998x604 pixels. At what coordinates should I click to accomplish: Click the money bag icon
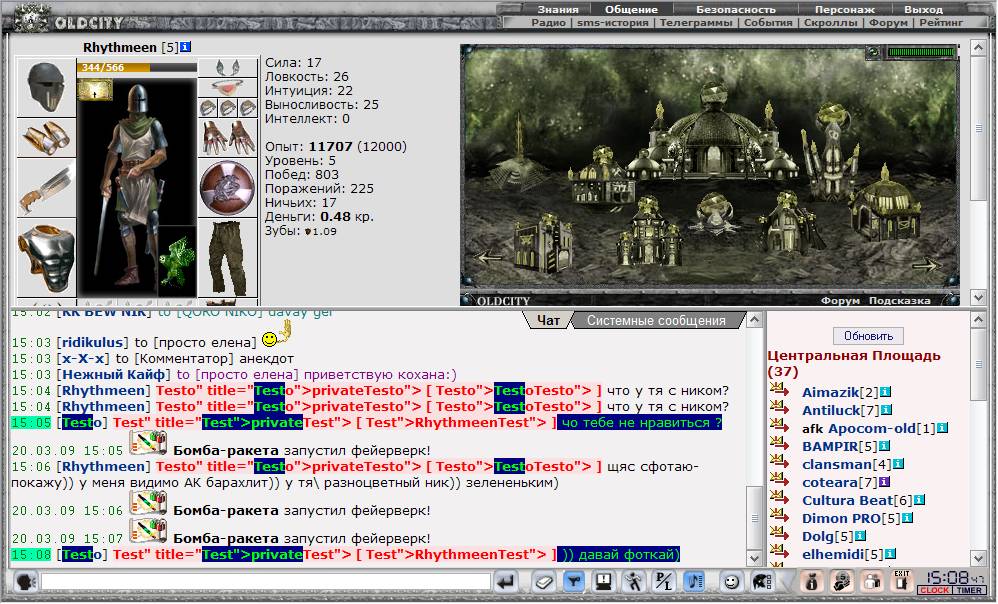coord(812,582)
